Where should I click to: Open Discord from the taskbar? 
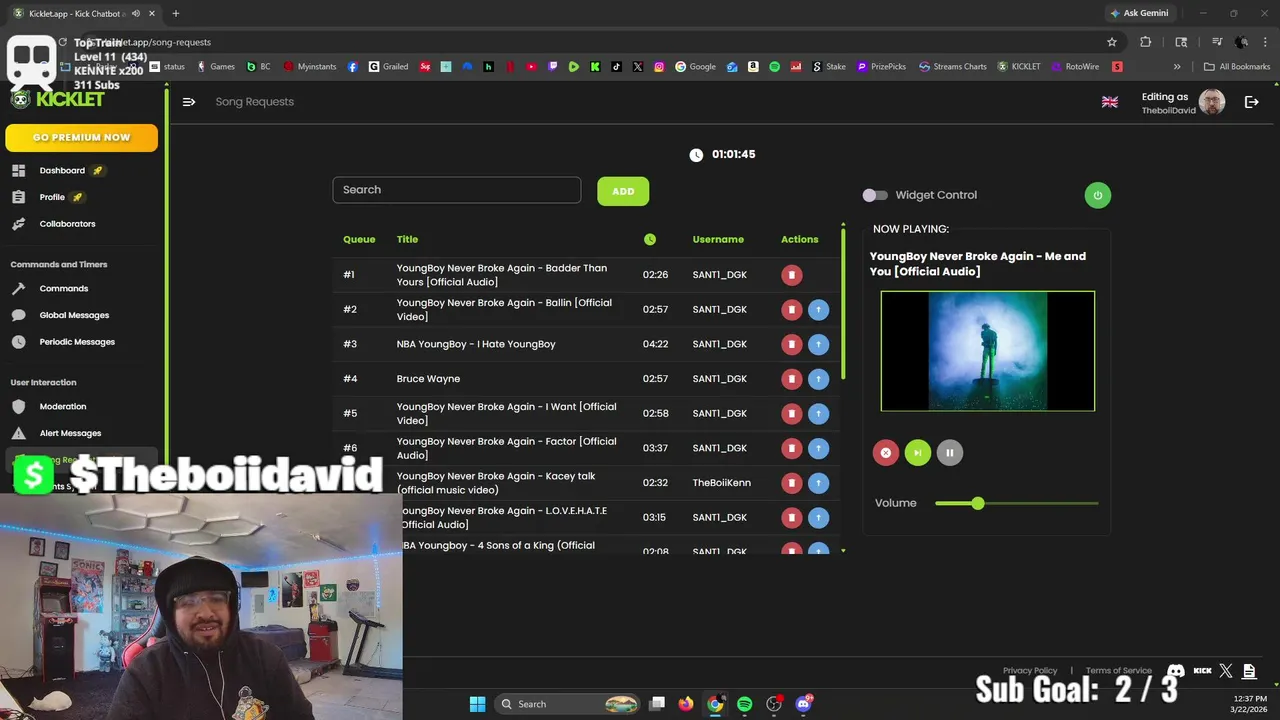tap(804, 704)
